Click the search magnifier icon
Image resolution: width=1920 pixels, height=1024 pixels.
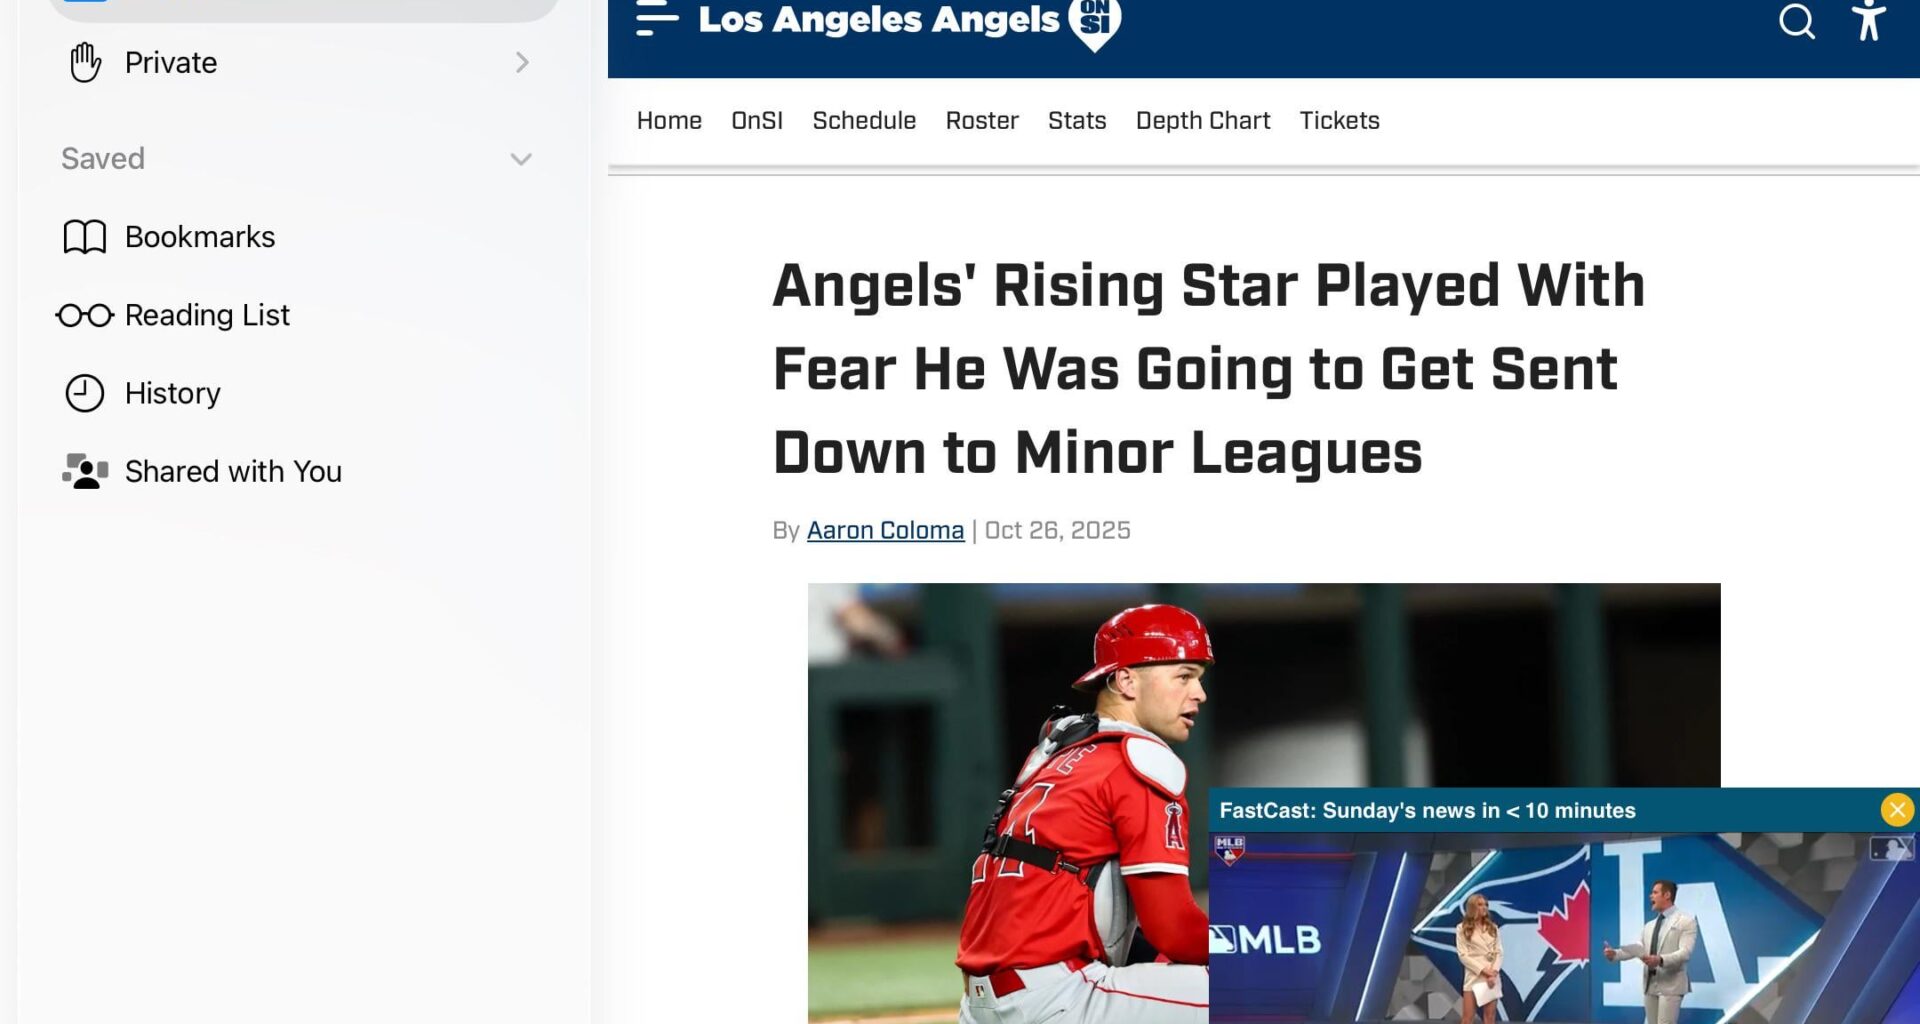[x=1797, y=21]
